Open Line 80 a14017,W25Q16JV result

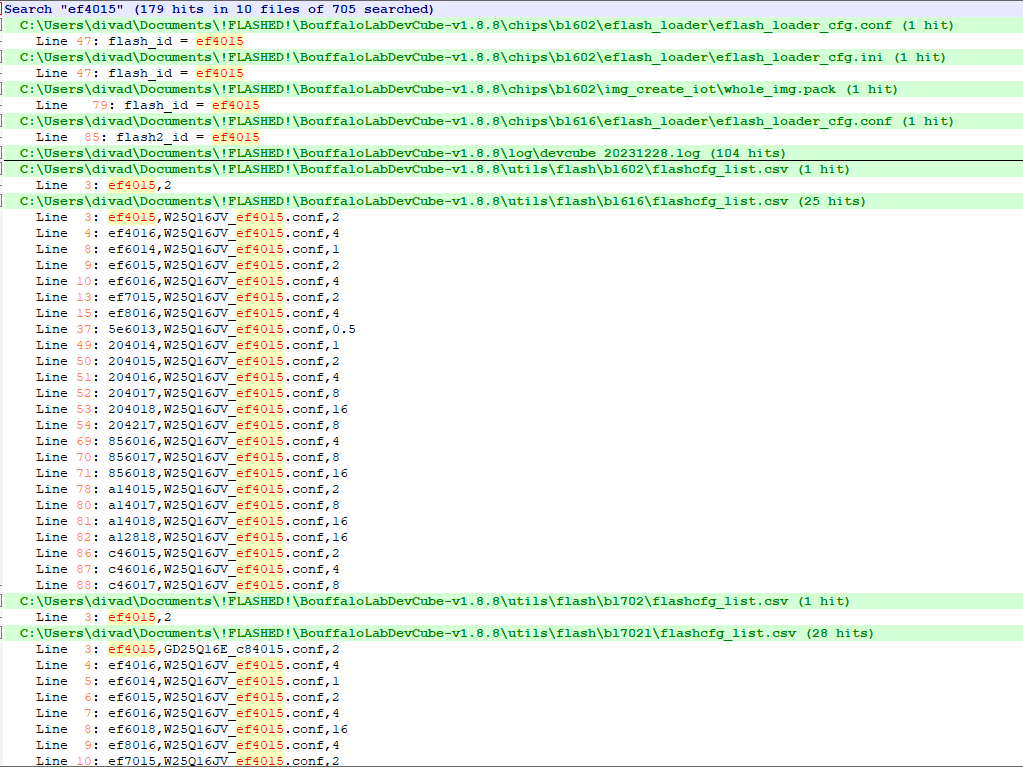coord(188,505)
